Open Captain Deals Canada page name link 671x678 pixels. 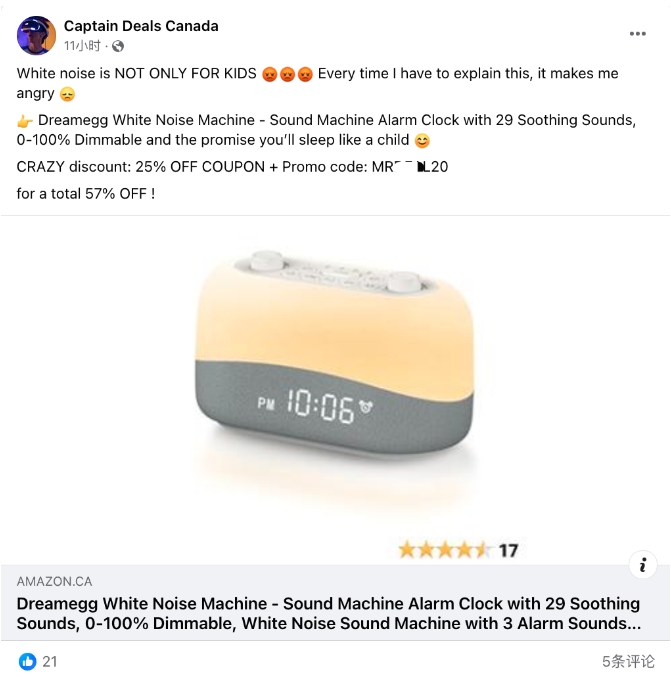(x=141, y=26)
